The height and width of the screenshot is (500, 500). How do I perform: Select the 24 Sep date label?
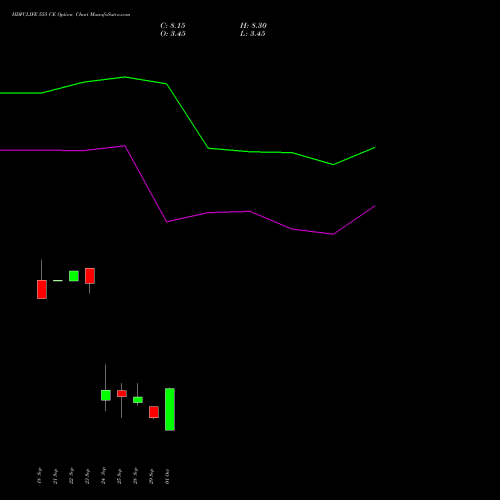point(103,476)
